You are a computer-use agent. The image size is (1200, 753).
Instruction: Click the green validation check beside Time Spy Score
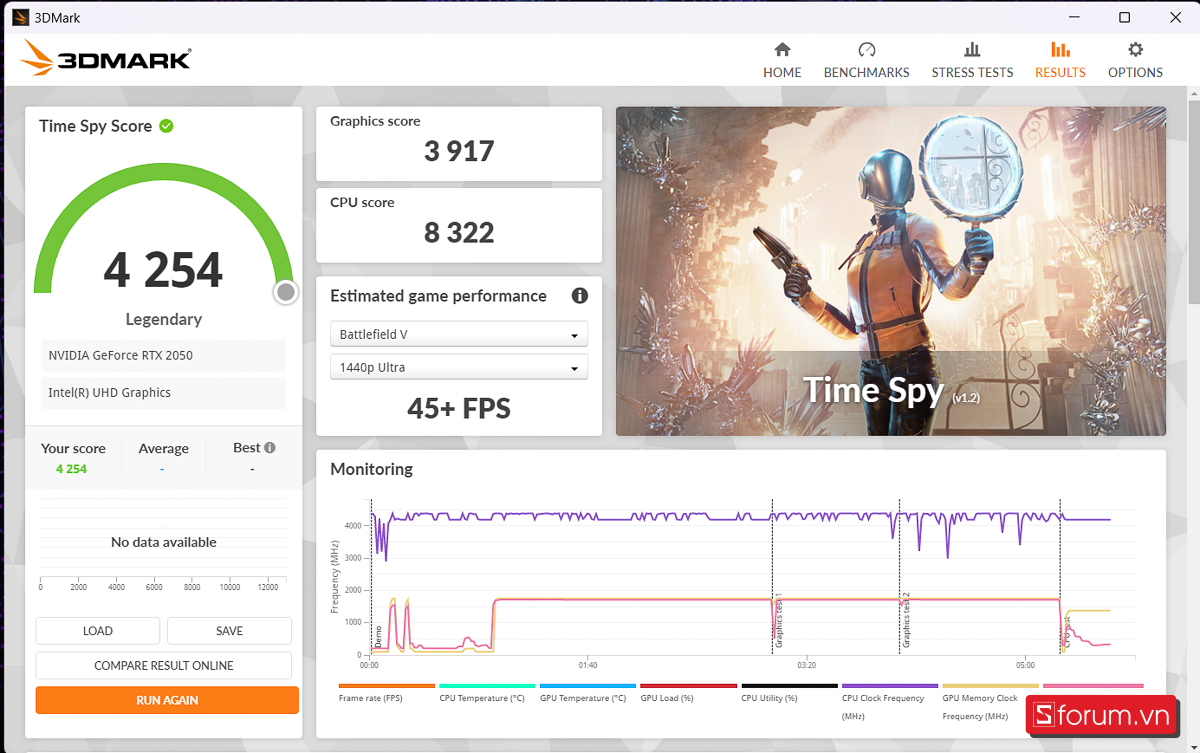(x=166, y=126)
